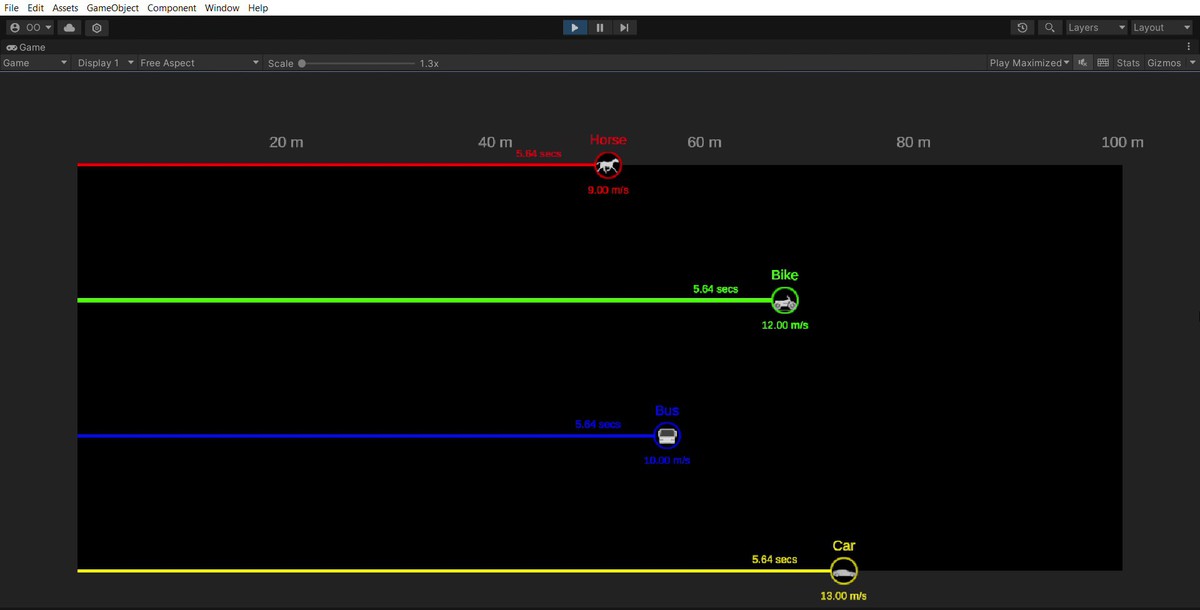Expand the Free Aspect dropdown

pyautogui.click(x=198, y=63)
